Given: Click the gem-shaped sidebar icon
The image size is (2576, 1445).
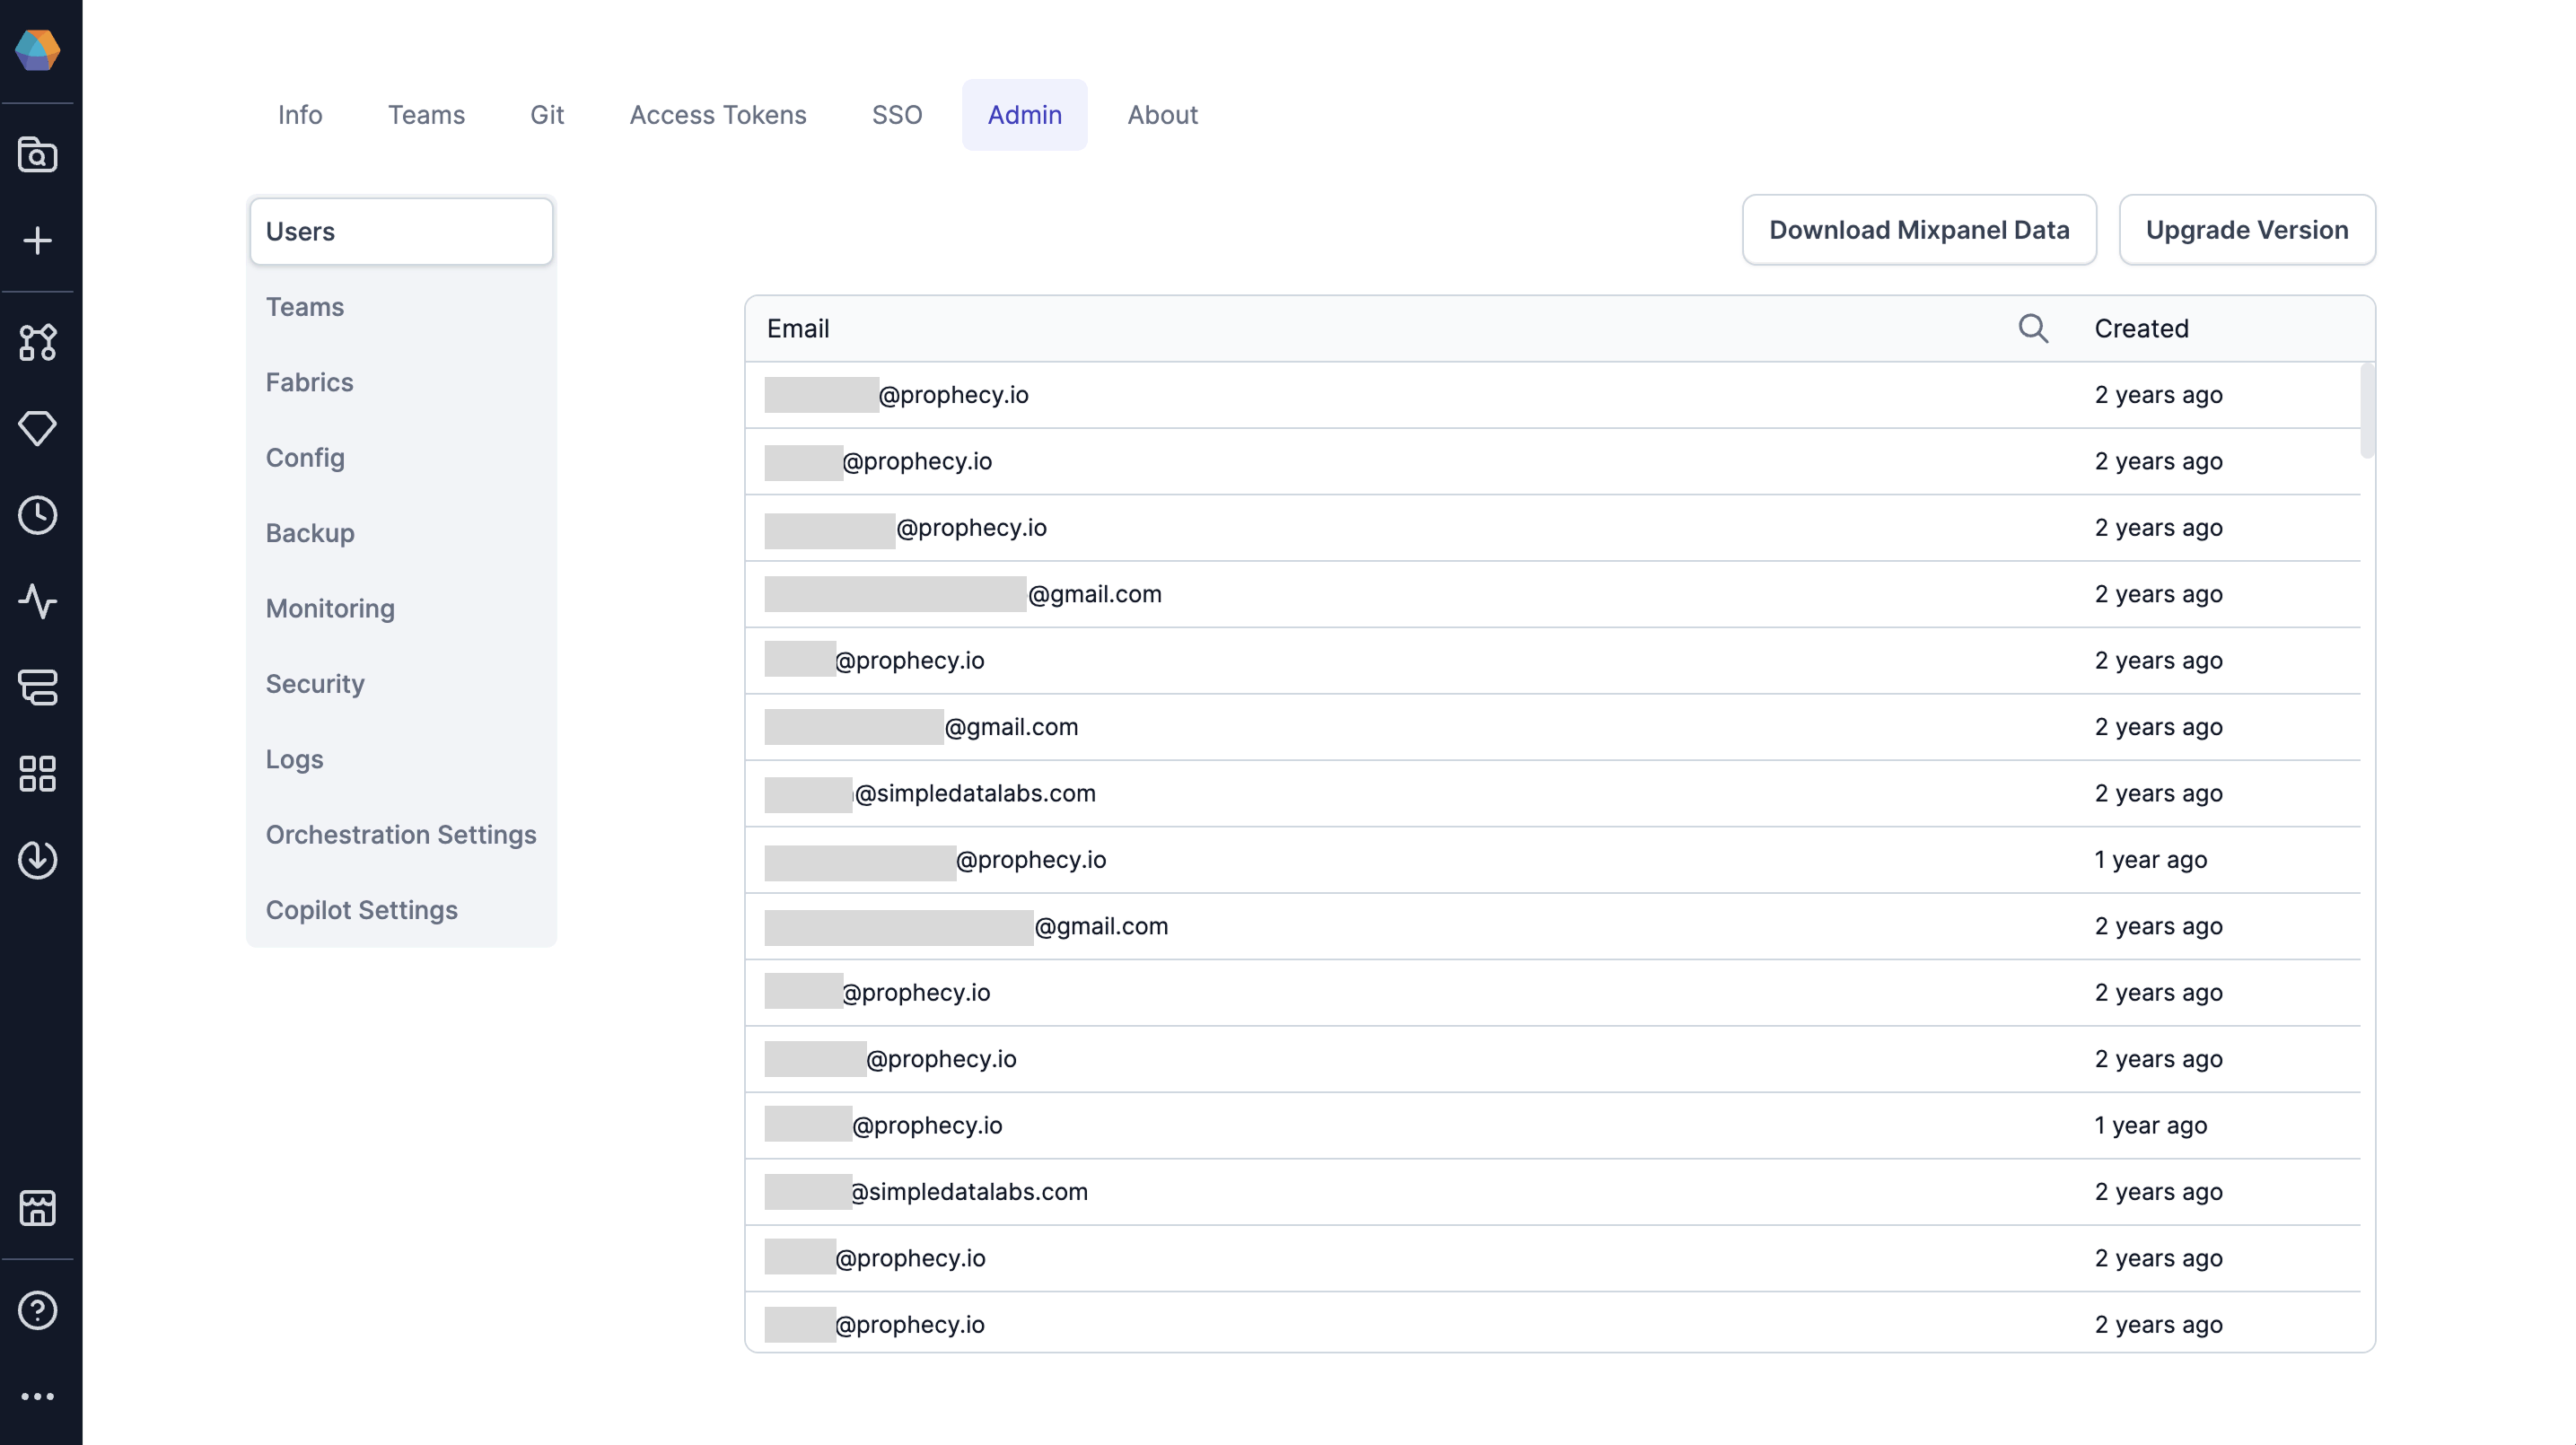Looking at the screenshot, I should click(x=37, y=428).
